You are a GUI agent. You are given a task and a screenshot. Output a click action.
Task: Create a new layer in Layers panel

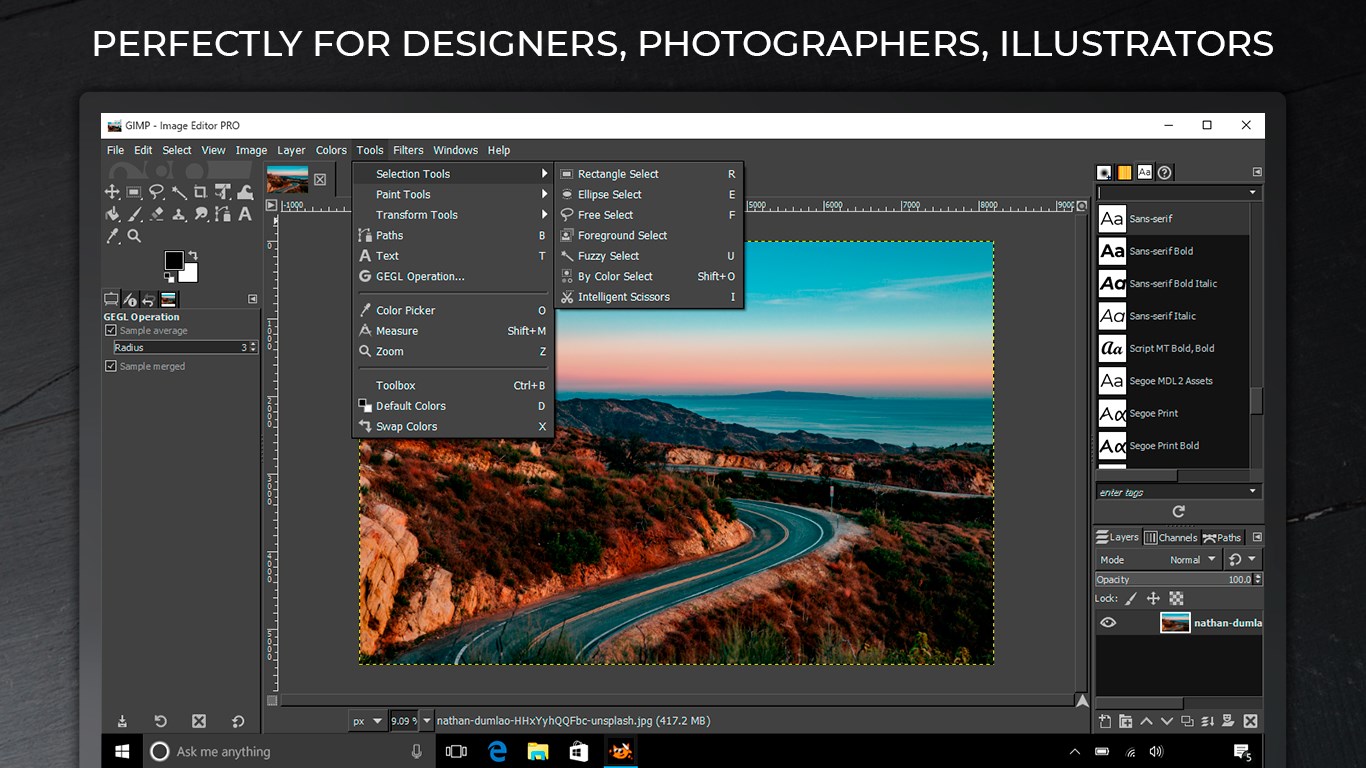(x=1104, y=721)
